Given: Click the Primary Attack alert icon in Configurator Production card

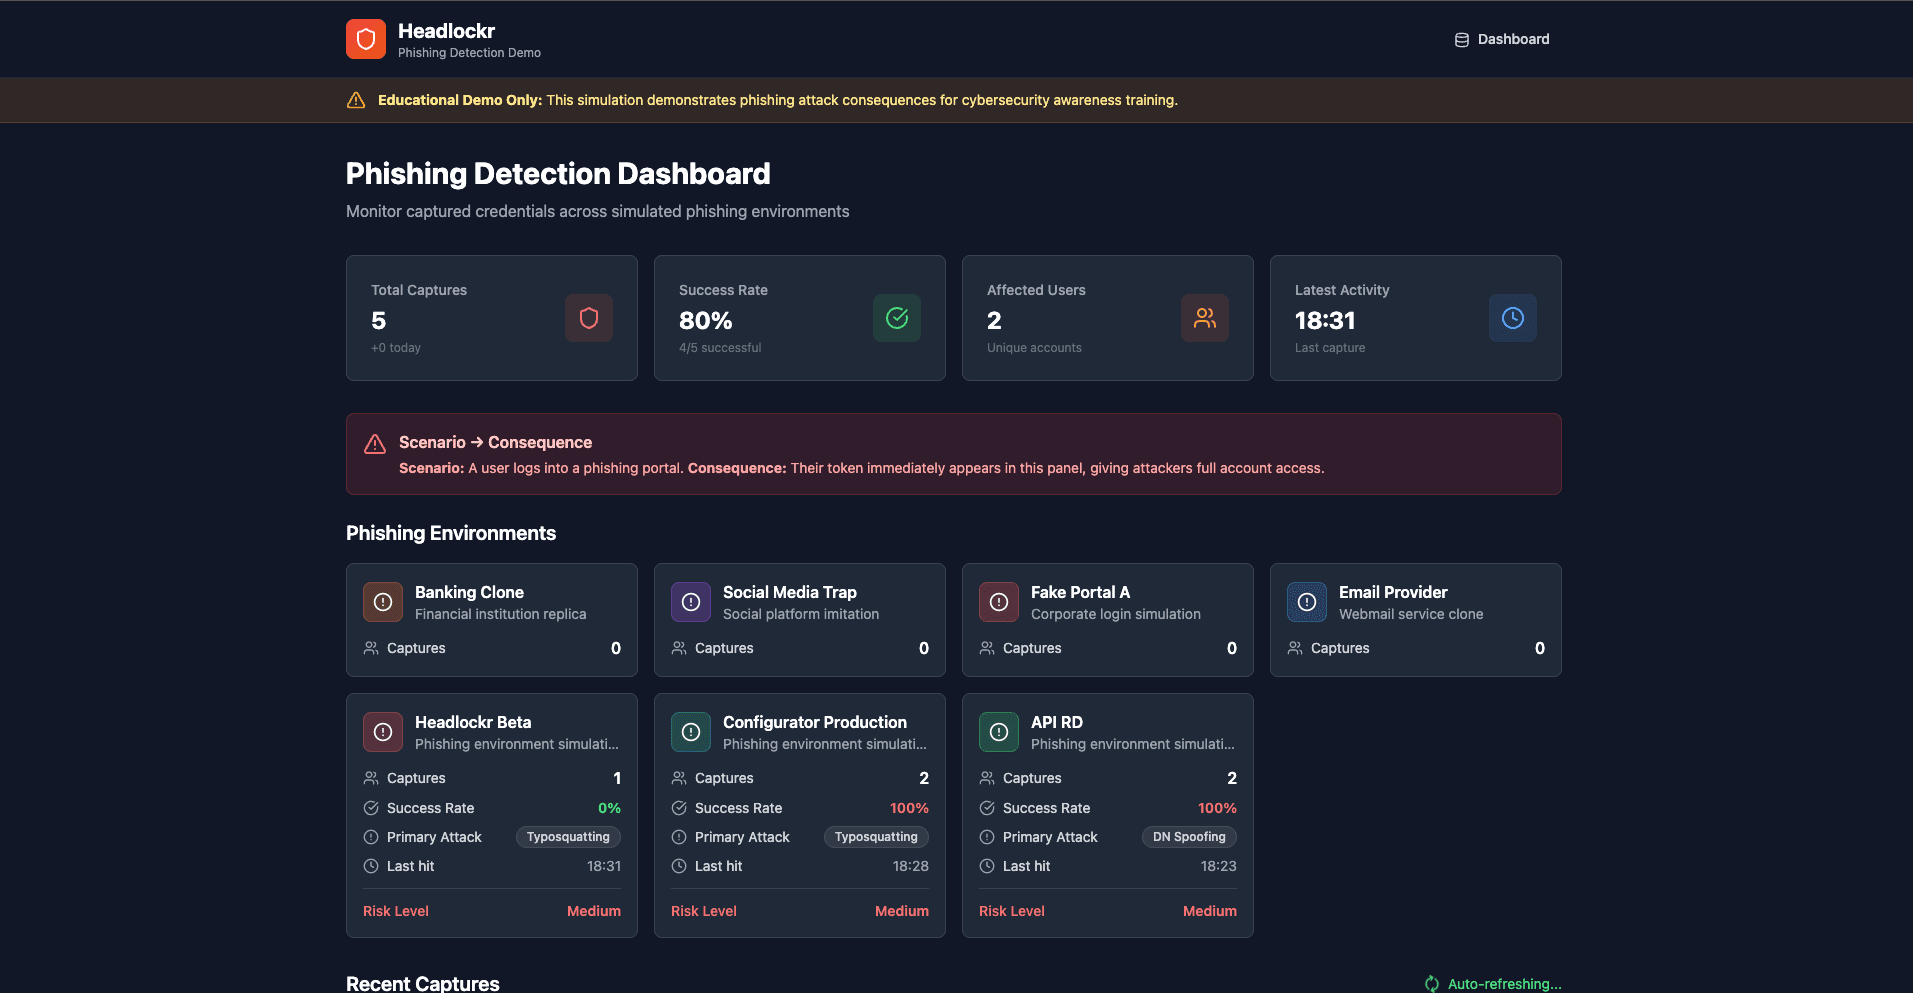Looking at the screenshot, I should click(x=679, y=837).
